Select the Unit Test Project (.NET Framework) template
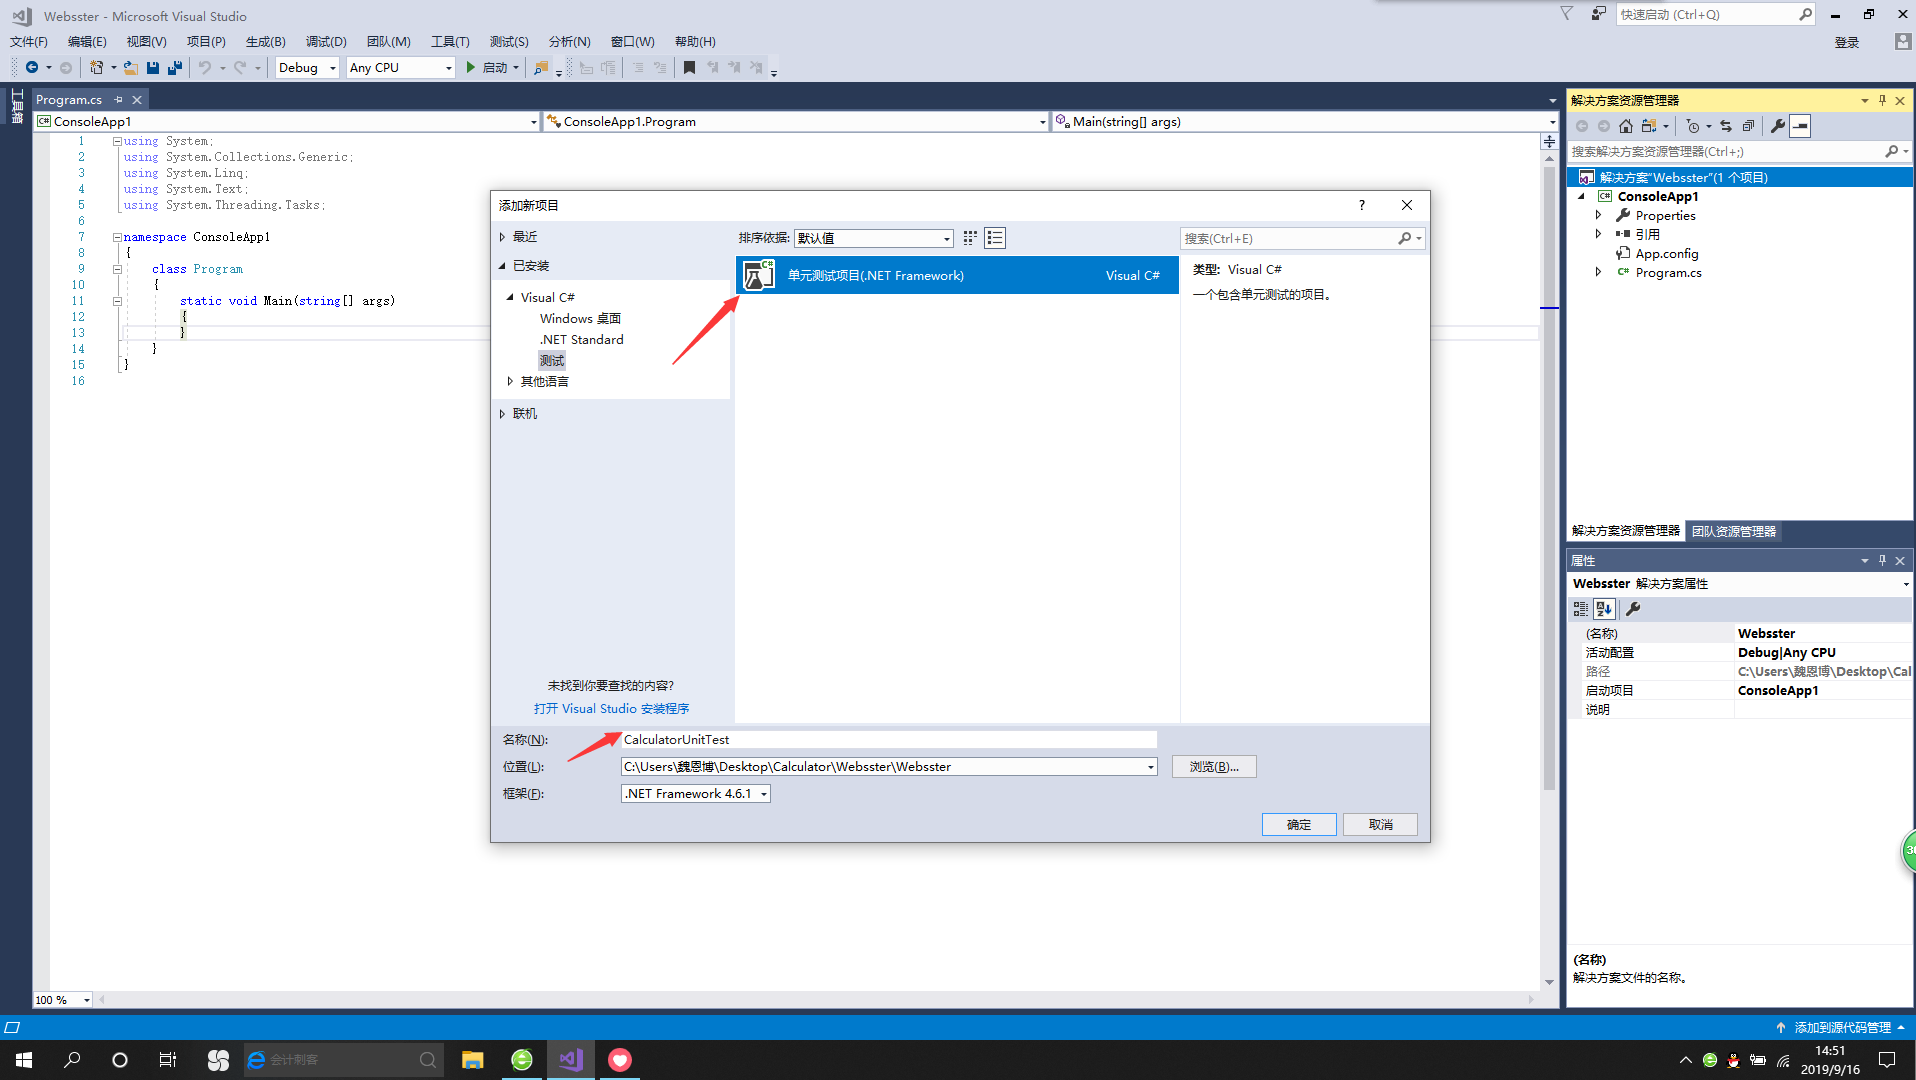The width and height of the screenshot is (1916, 1080). coord(957,275)
